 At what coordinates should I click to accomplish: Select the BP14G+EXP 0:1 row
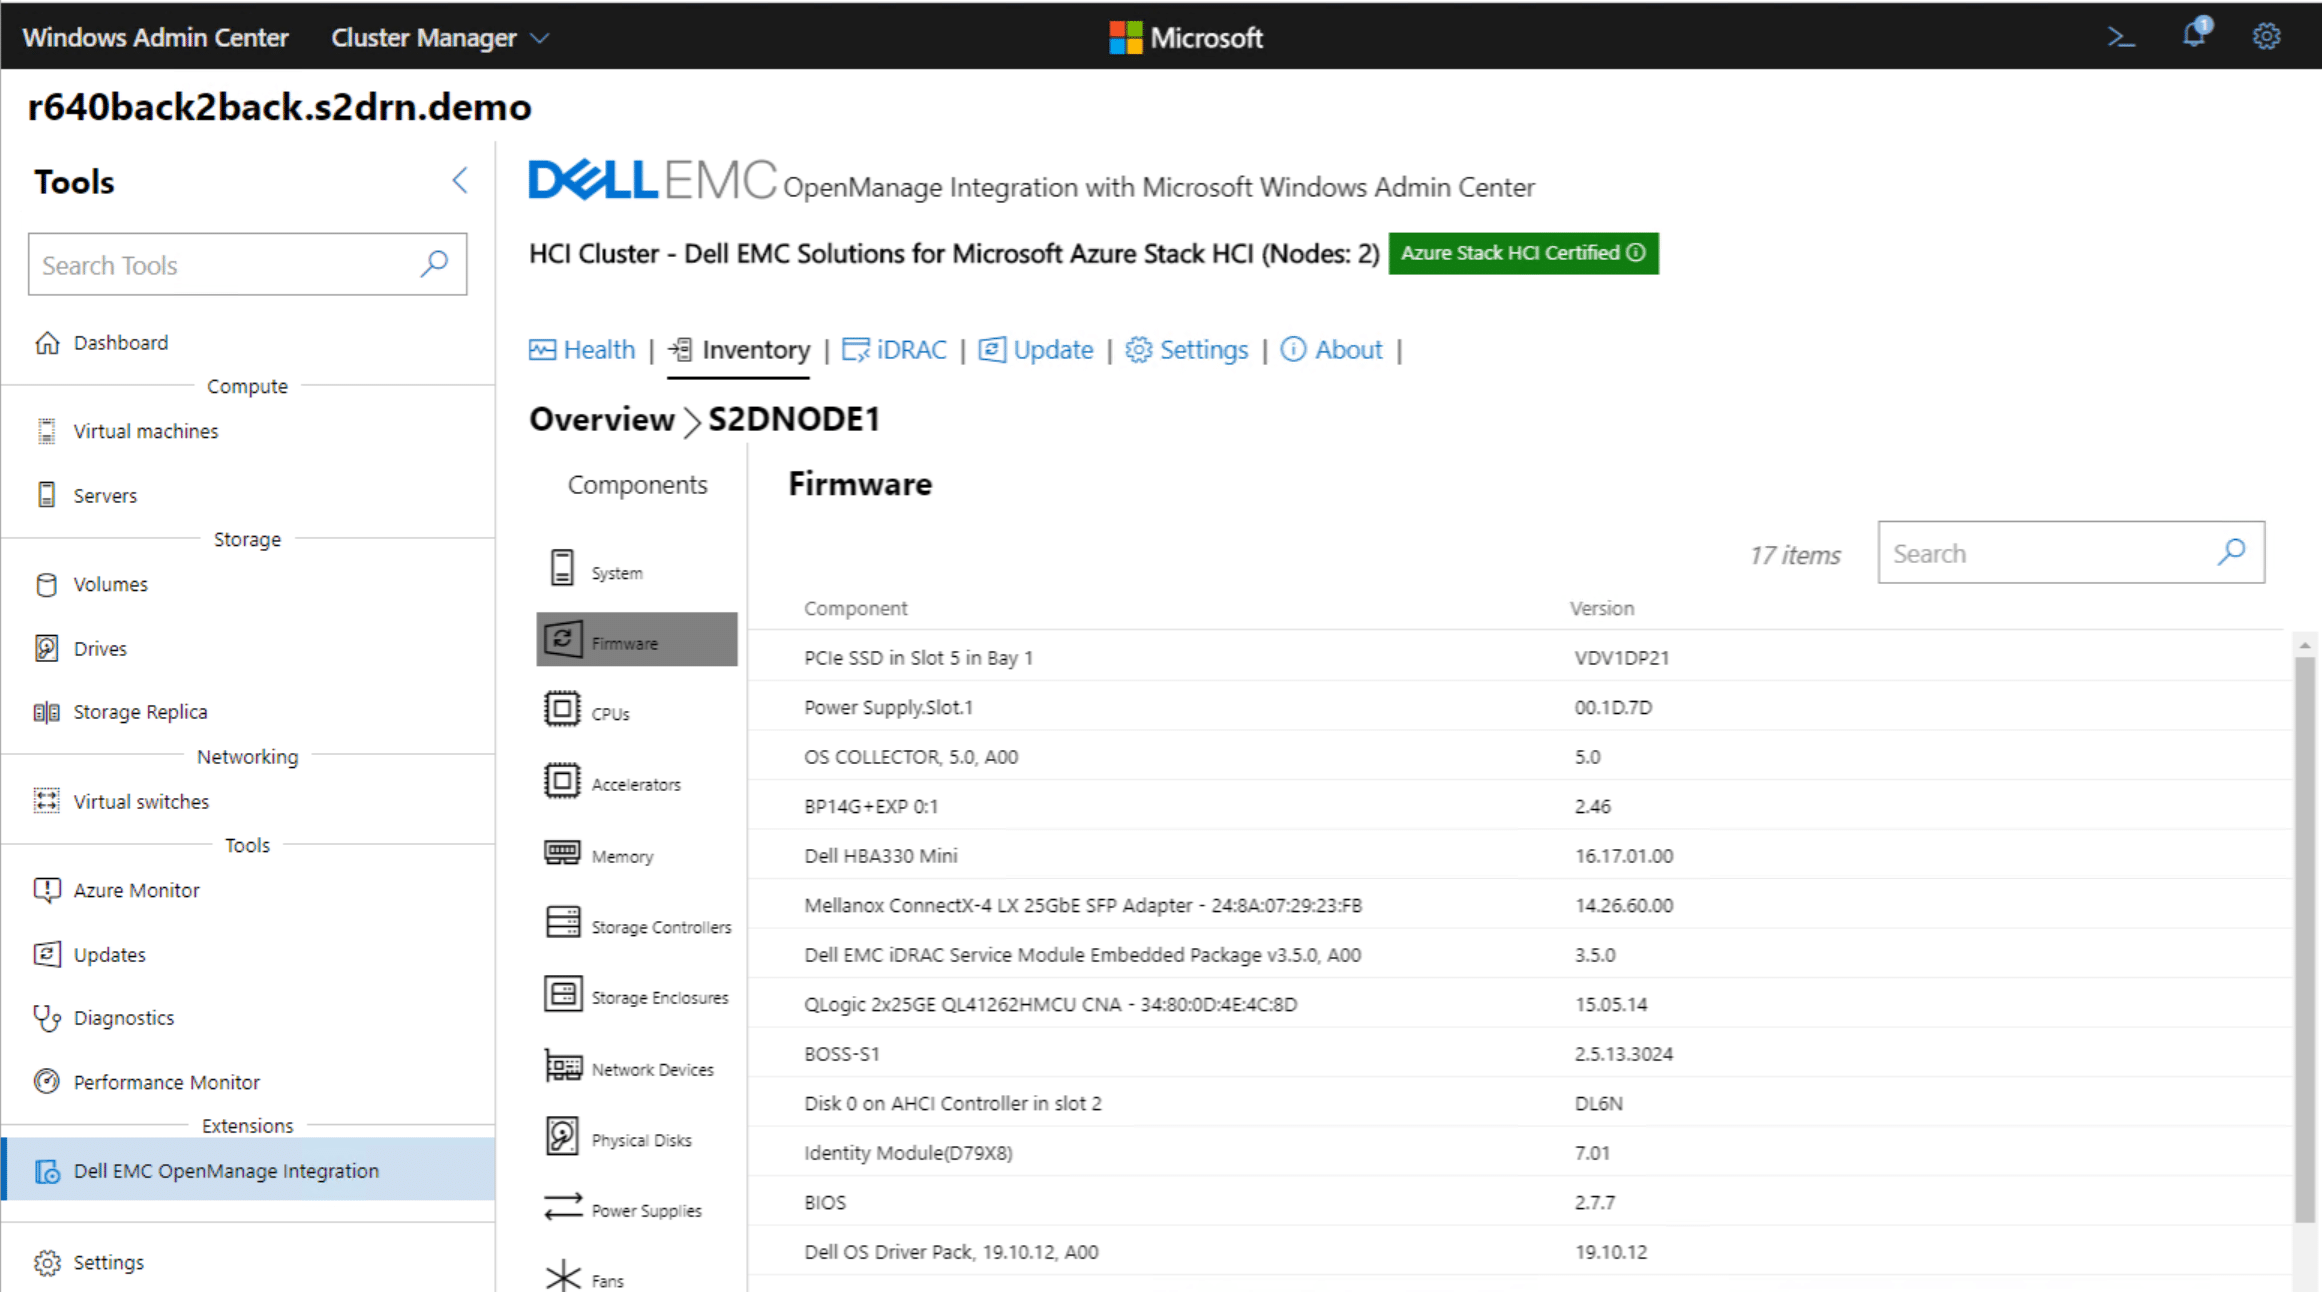tap(1520, 806)
